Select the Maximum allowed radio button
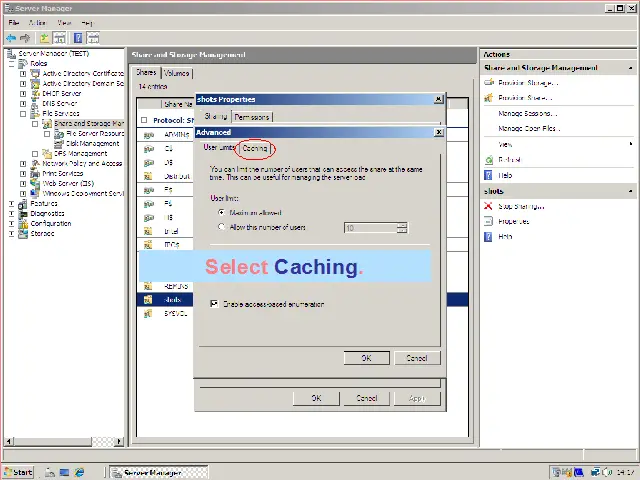This screenshot has width=640, height=480. (221, 213)
